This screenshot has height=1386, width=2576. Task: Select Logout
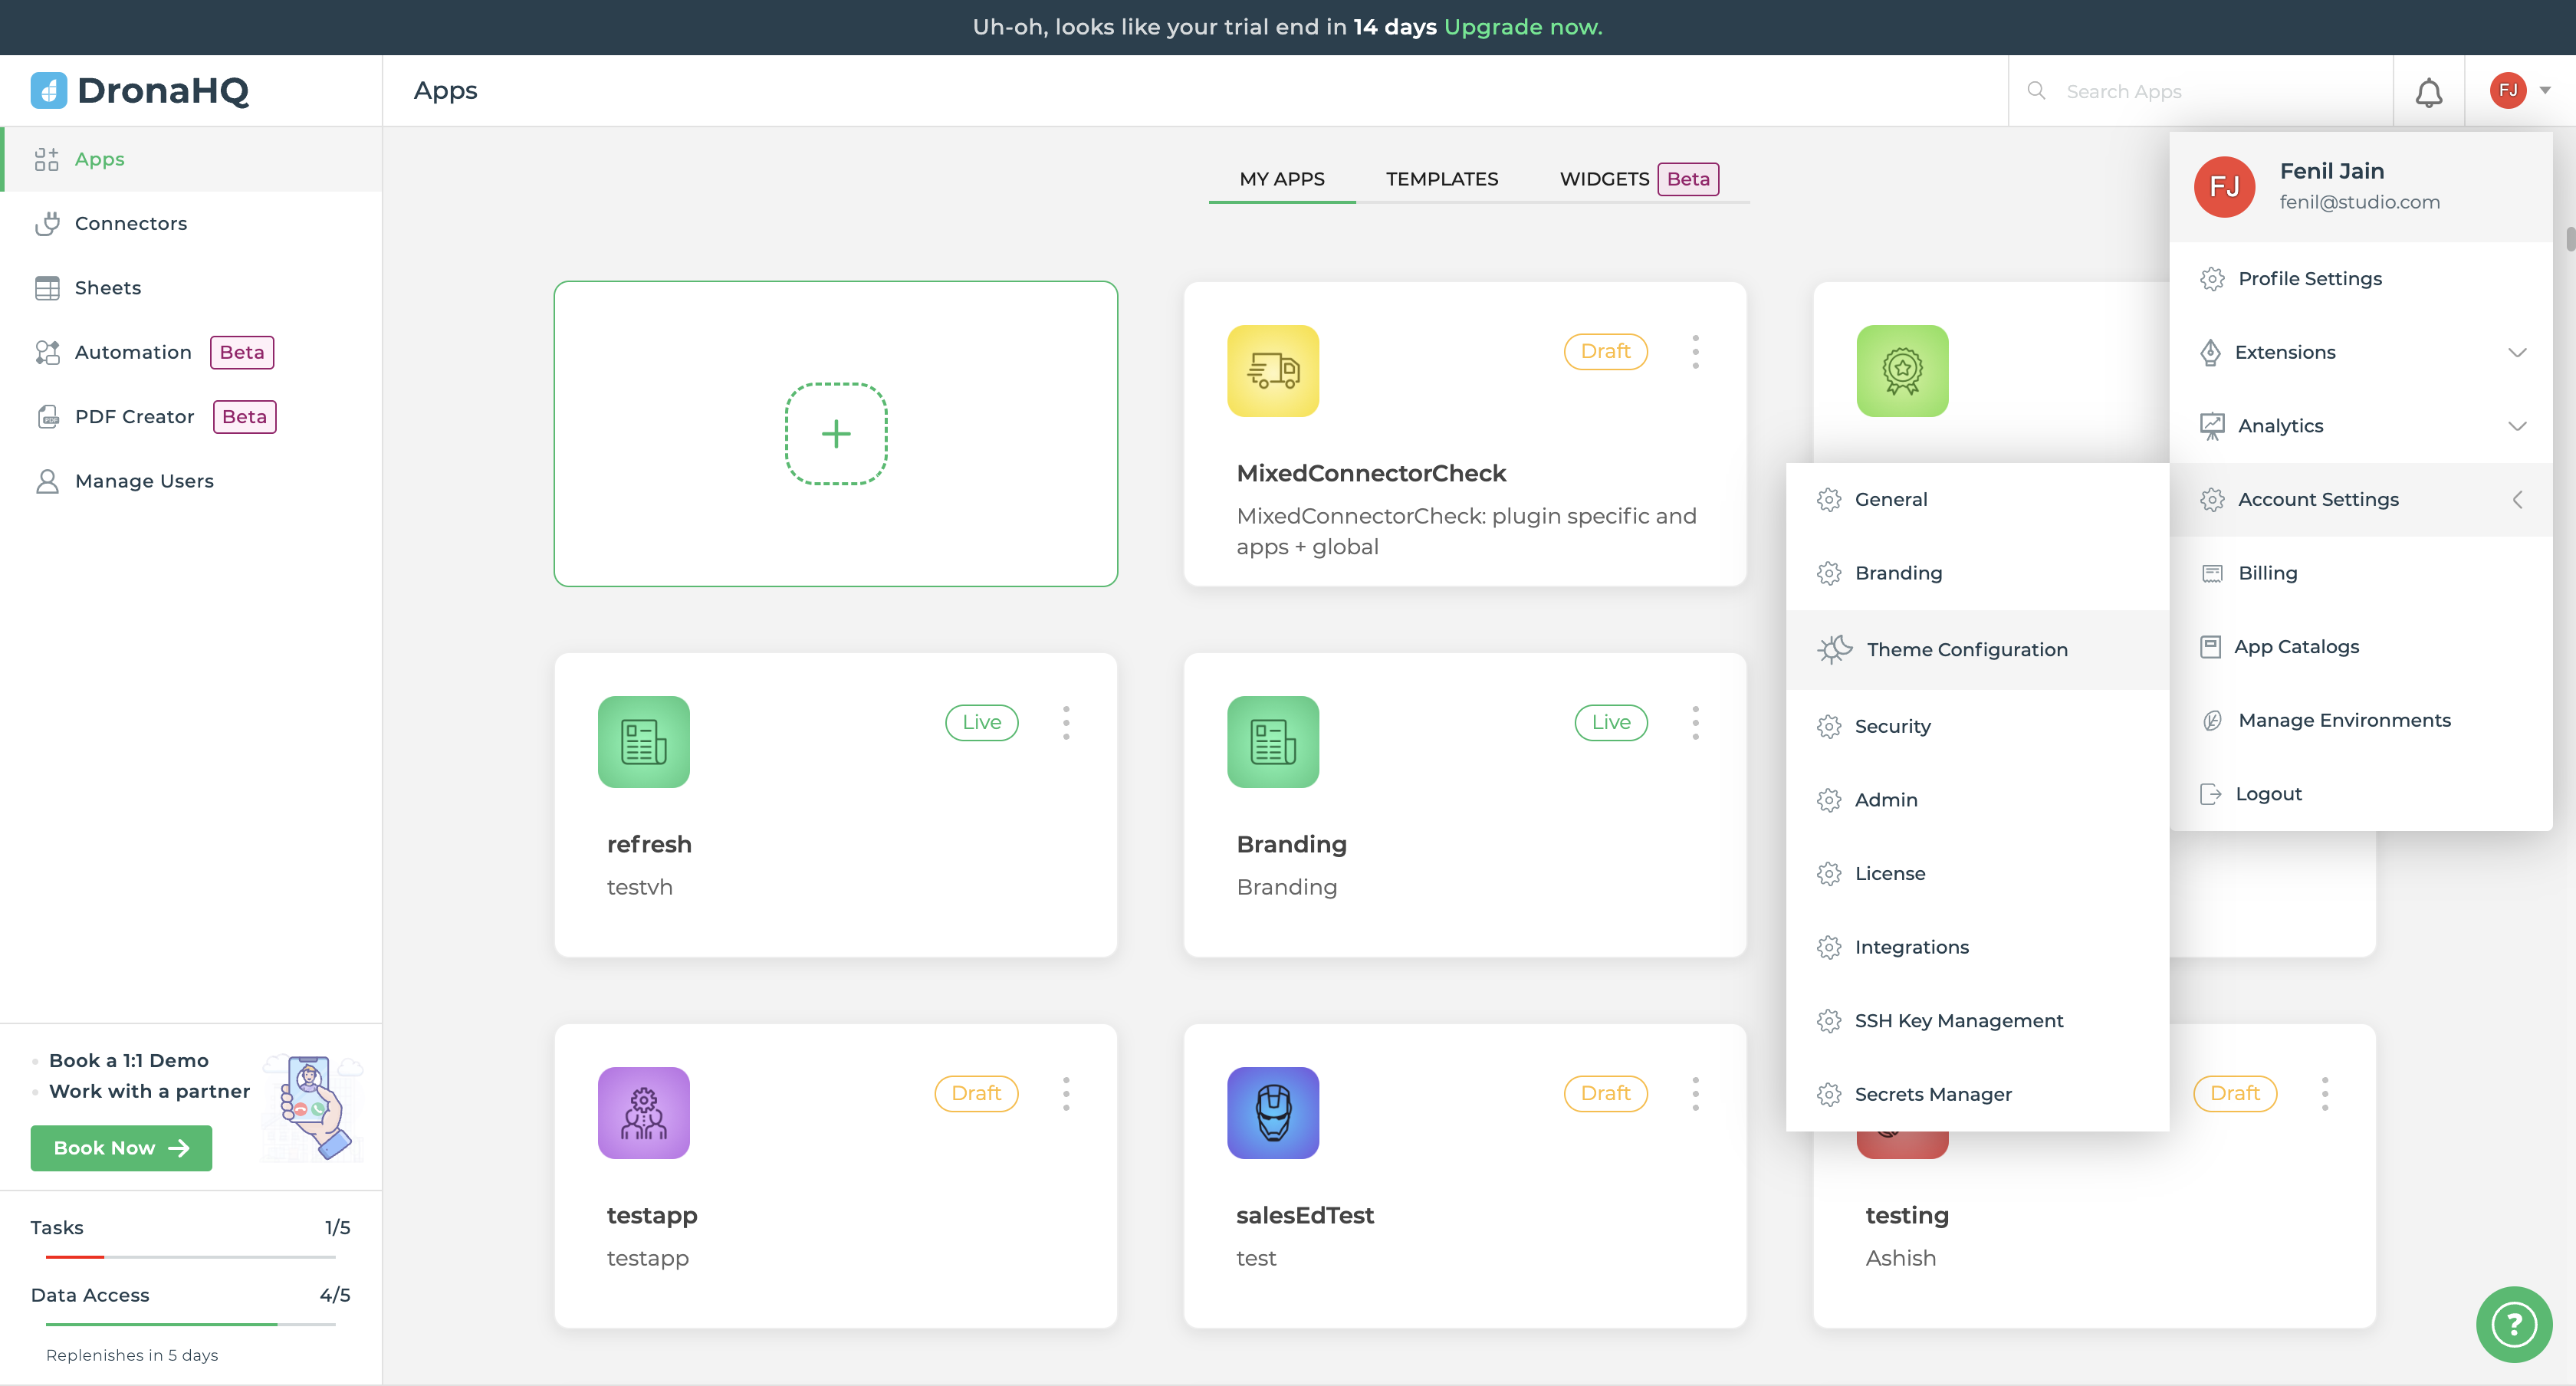click(x=2360, y=794)
